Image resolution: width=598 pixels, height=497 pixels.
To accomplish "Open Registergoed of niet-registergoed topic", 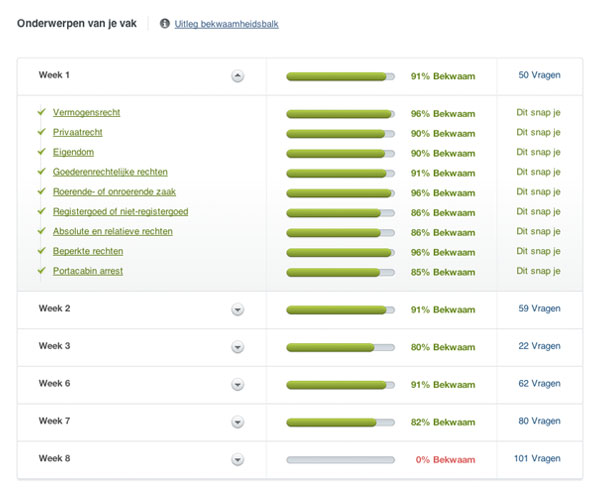I will [121, 212].
